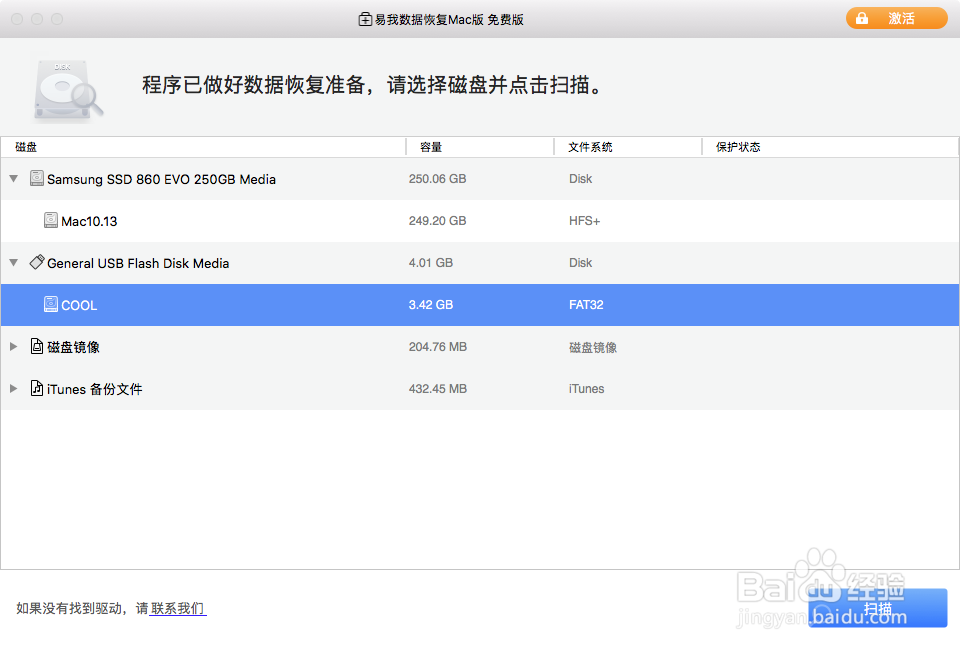Click the 磁盘 column header
960x650 pixels.
24,147
